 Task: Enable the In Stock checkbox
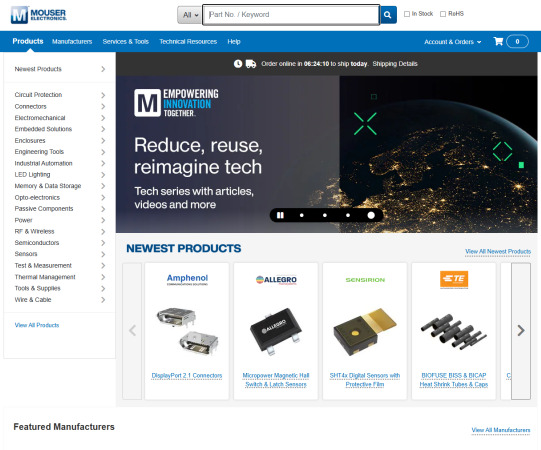pyautogui.click(x=407, y=14)
